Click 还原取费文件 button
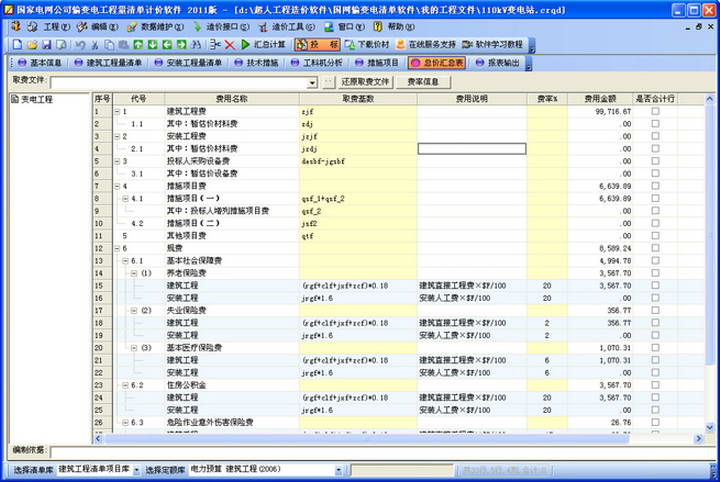This screenshot has width=720, height=482. click(x=365, y=82)
